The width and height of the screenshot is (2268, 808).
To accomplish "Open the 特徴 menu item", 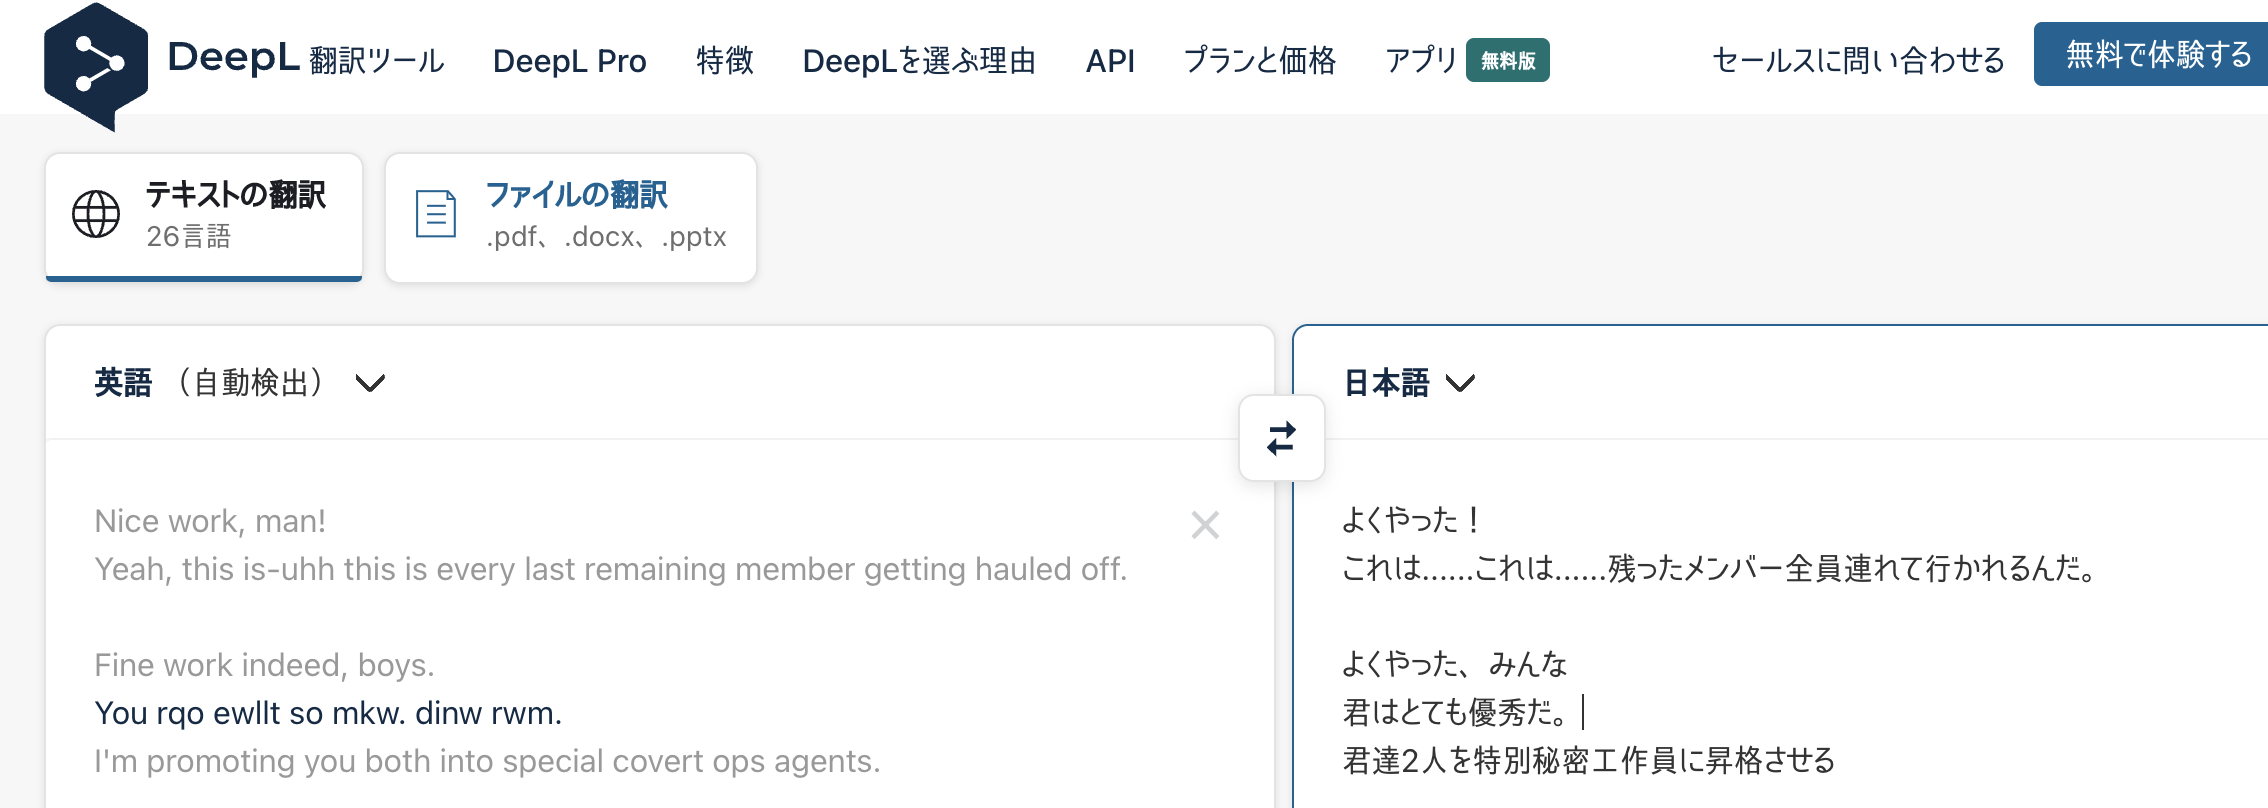I will [x=725, y=61].
